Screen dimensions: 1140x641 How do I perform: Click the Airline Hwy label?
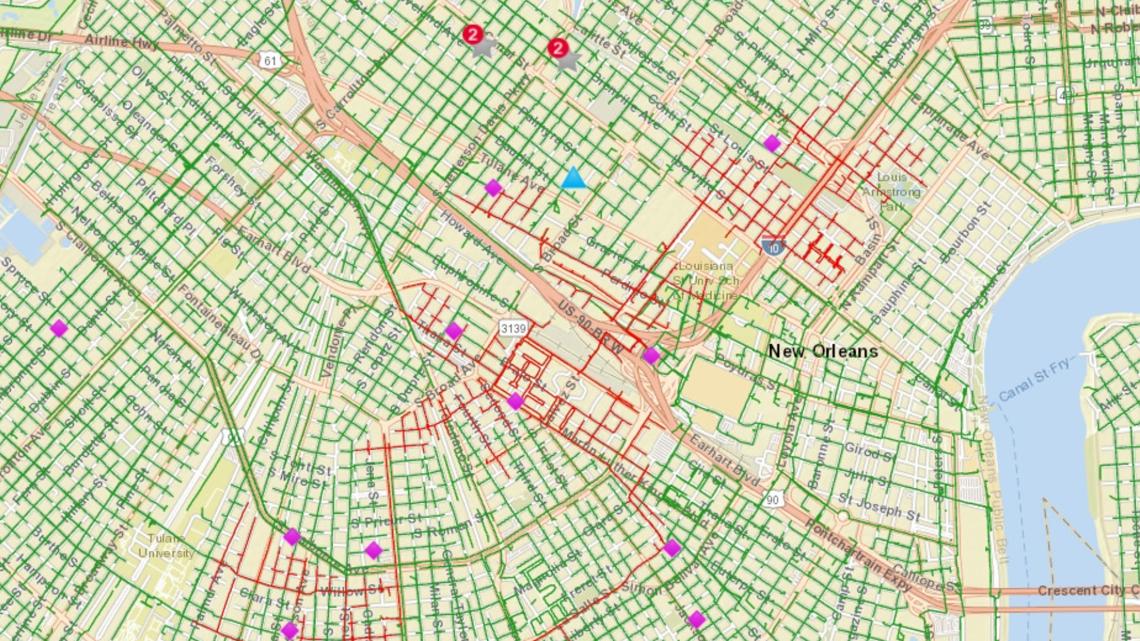(121, 41)
